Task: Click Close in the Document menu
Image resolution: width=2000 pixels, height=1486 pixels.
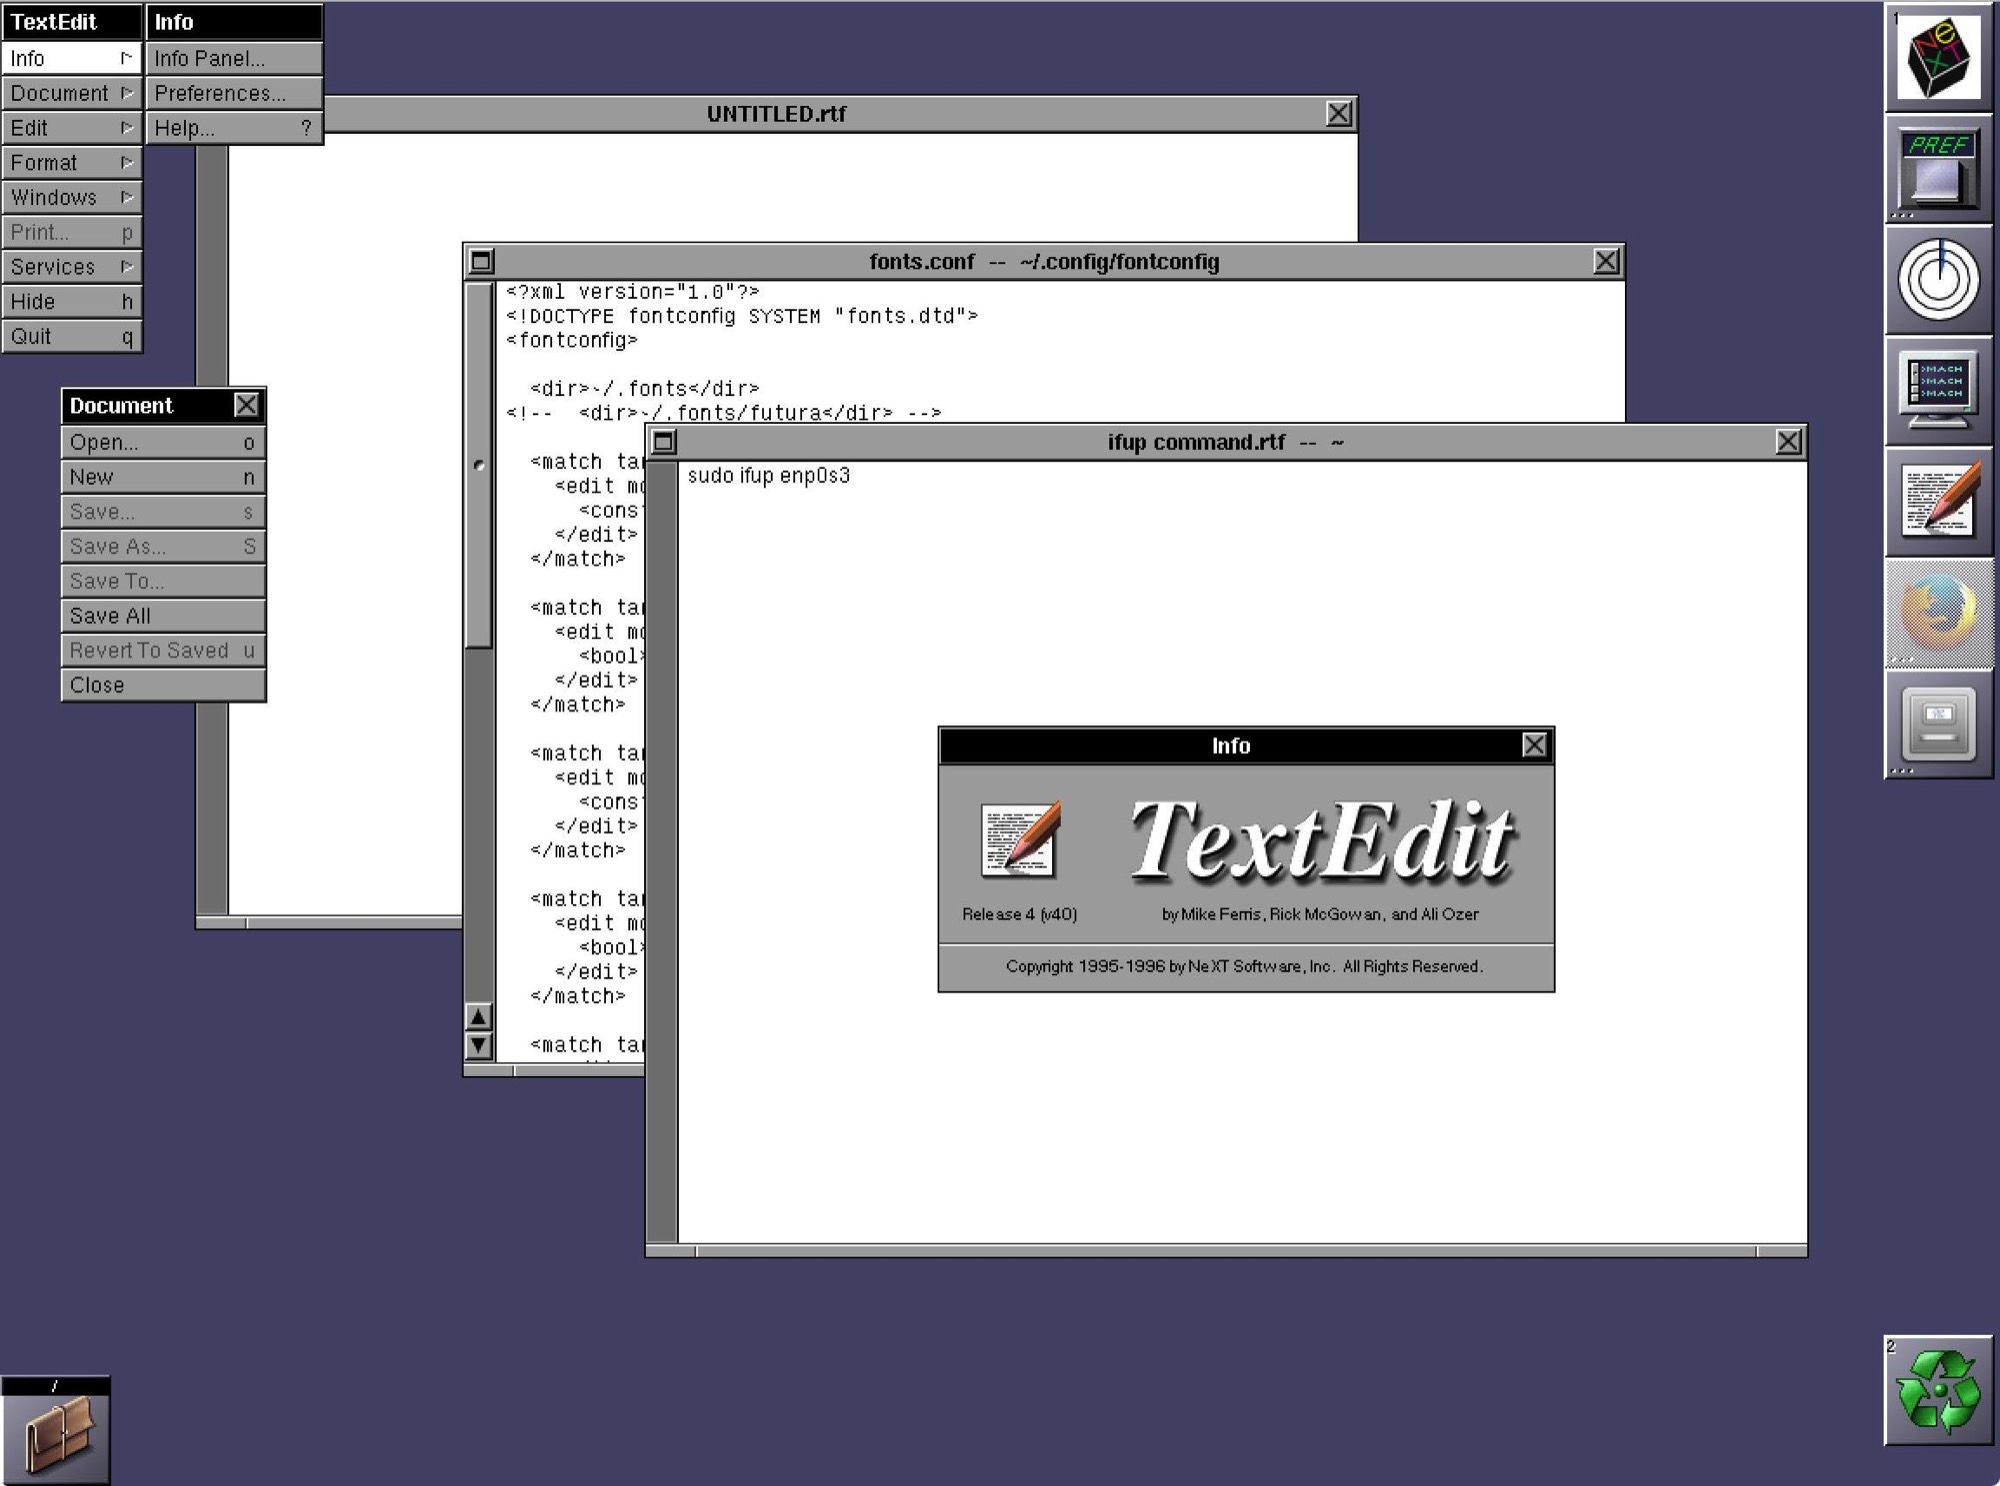Action: (x=163, y=685)
